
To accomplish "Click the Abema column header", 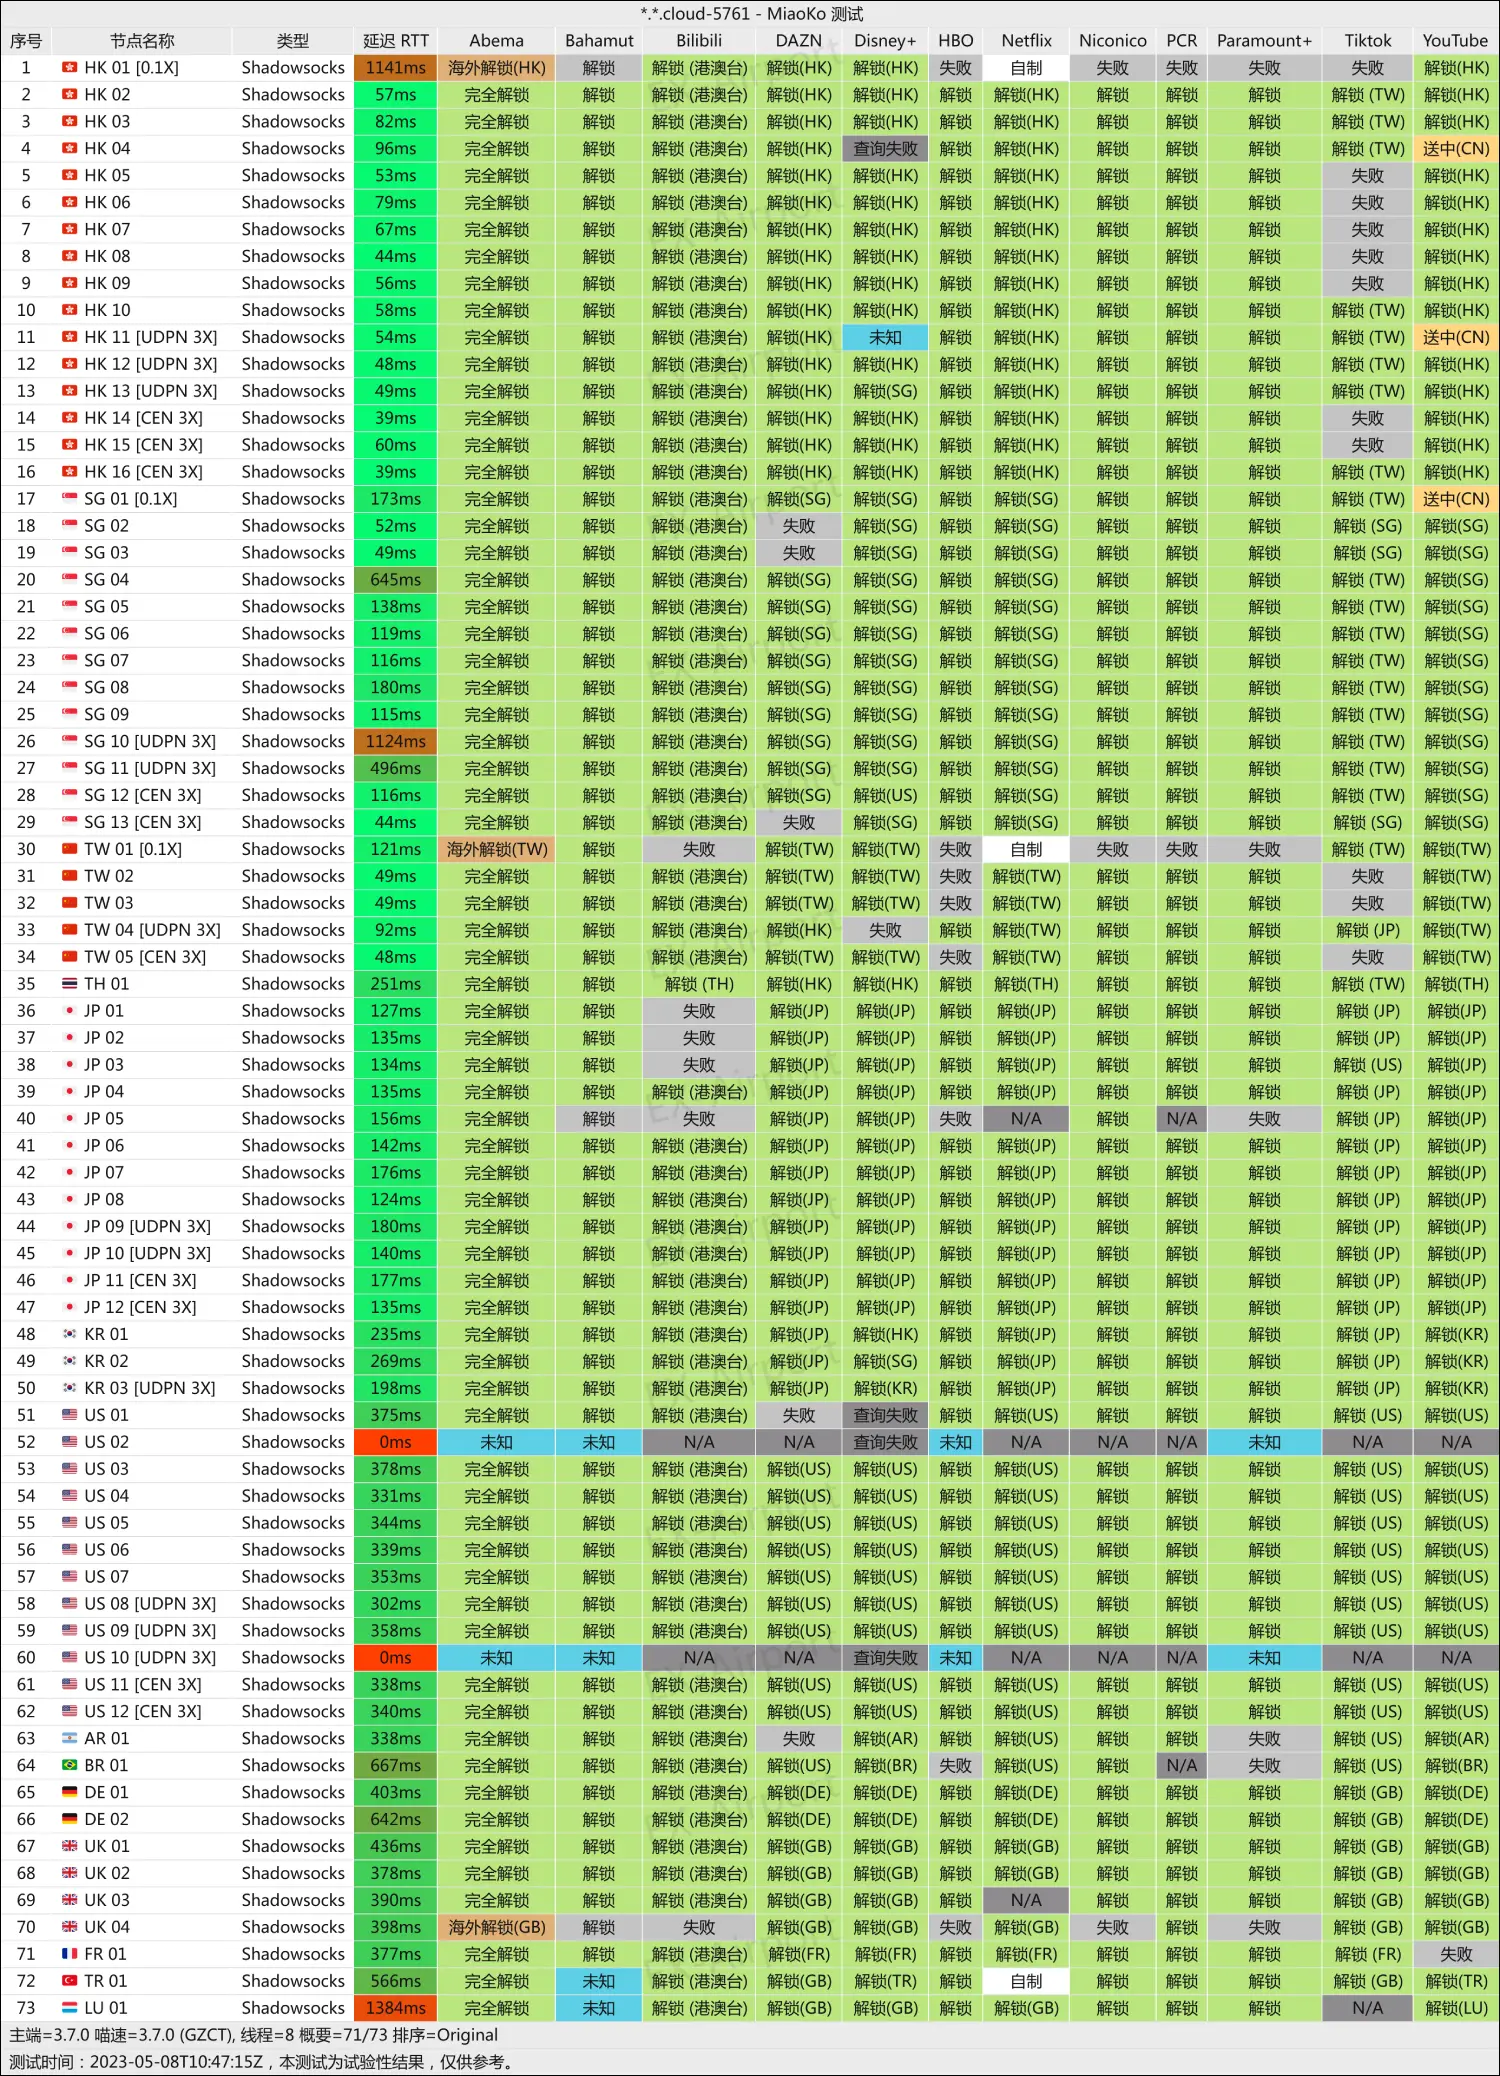I will tap(497, 41).
